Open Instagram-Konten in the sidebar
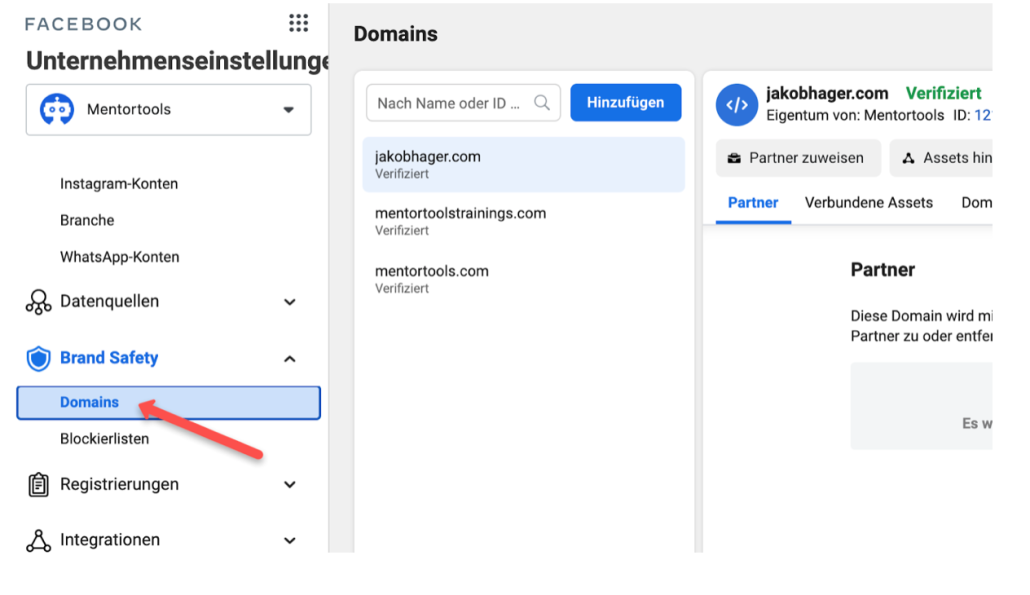The image size is (1030, 595). point(119,184)
